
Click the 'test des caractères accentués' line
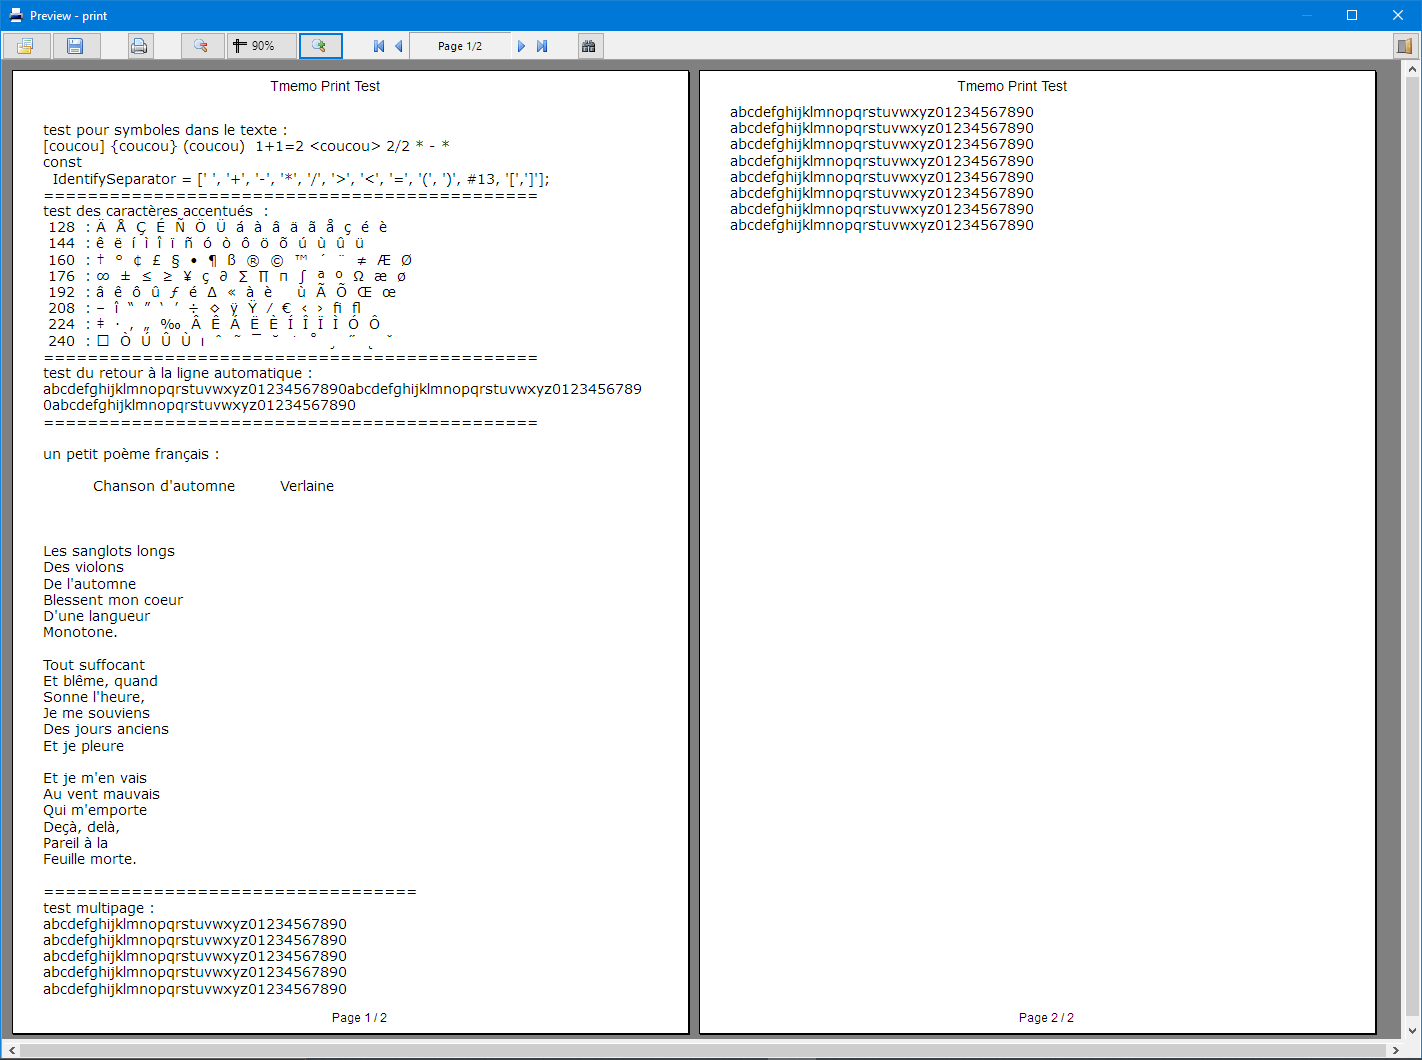tap(155, 211)
